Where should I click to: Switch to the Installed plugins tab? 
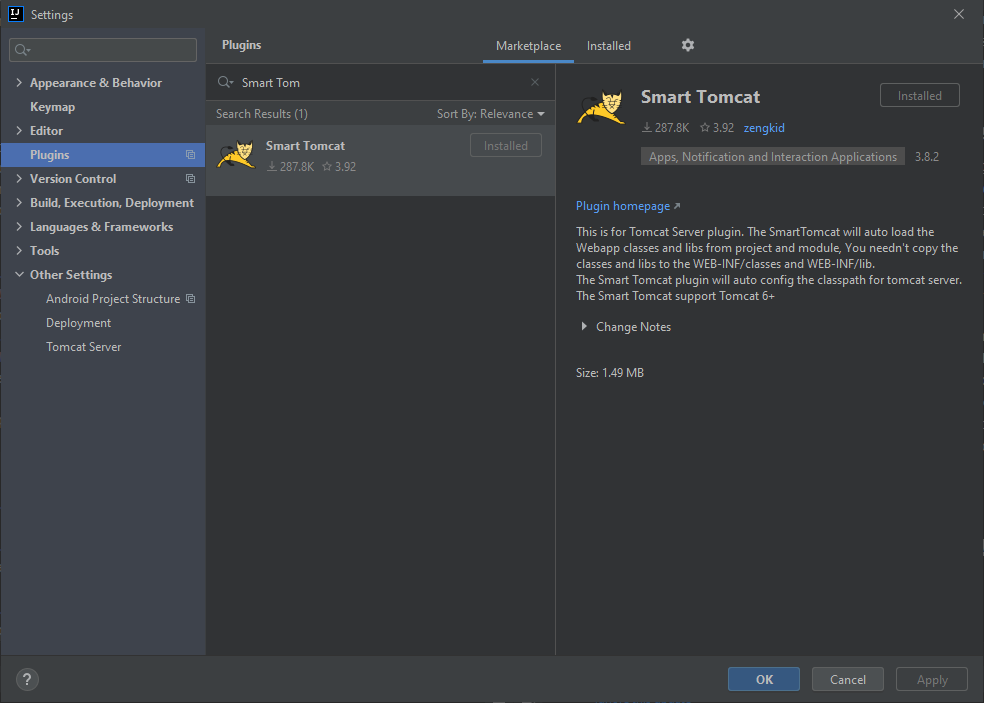(608, 46)
